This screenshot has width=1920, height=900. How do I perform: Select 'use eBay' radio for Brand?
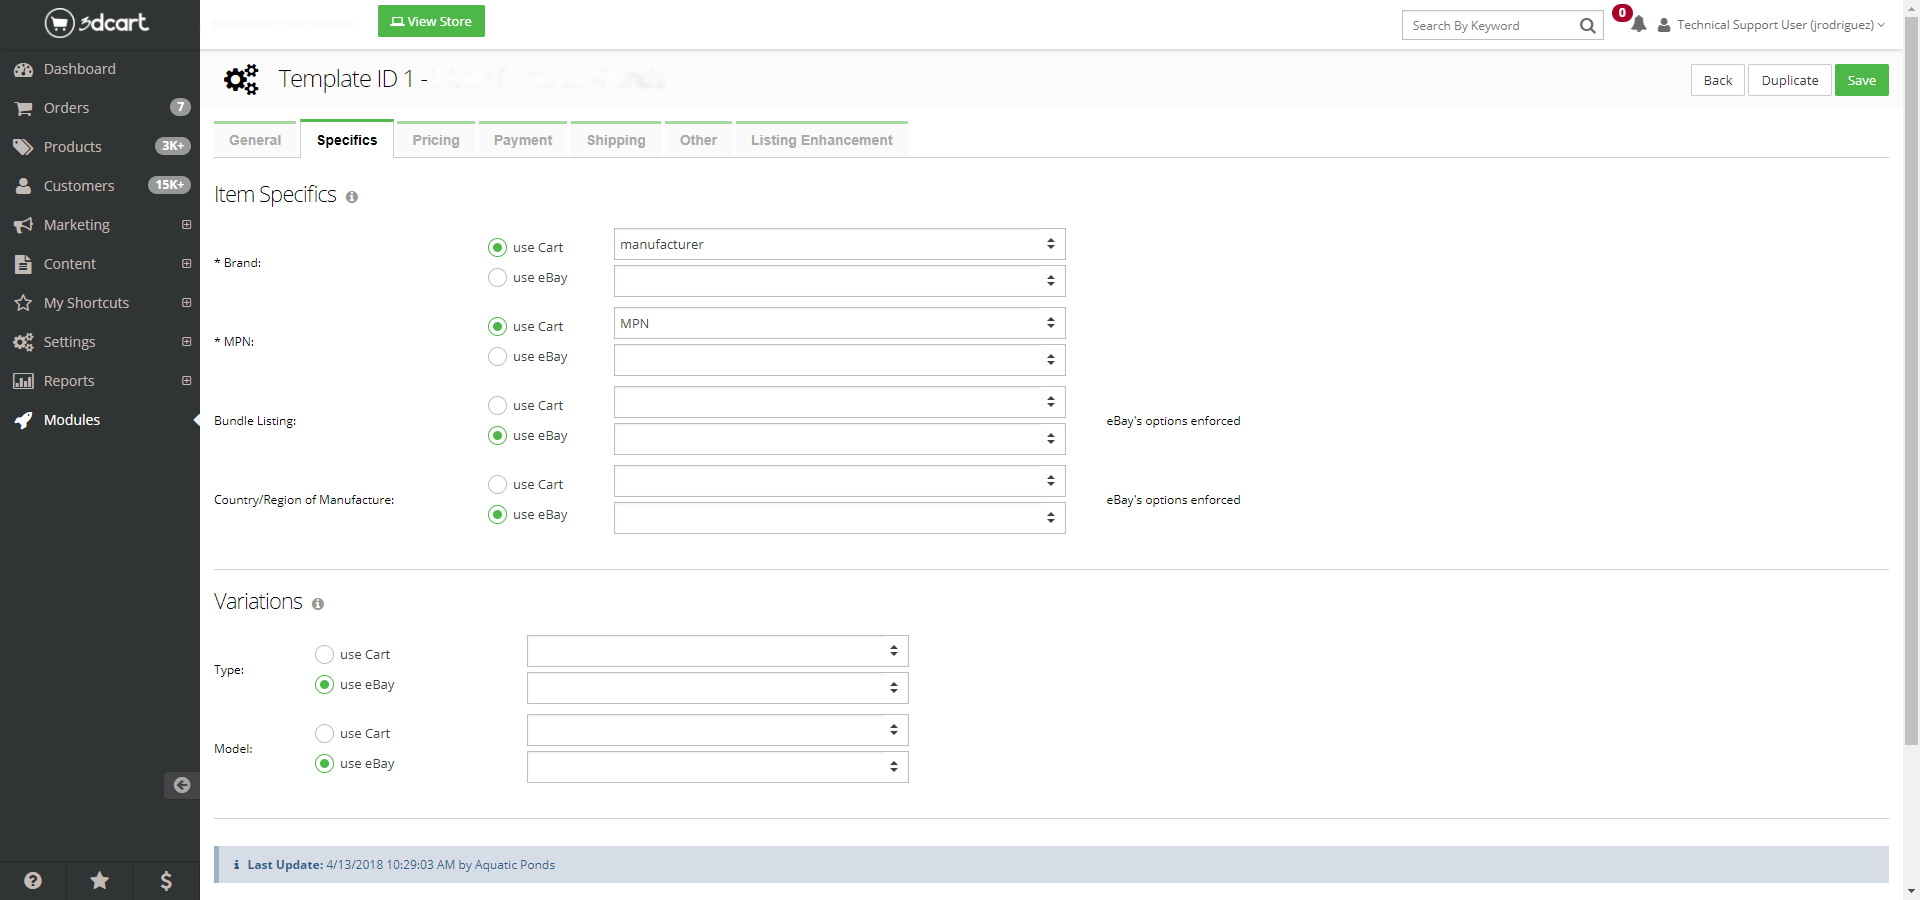pos(497,278)
